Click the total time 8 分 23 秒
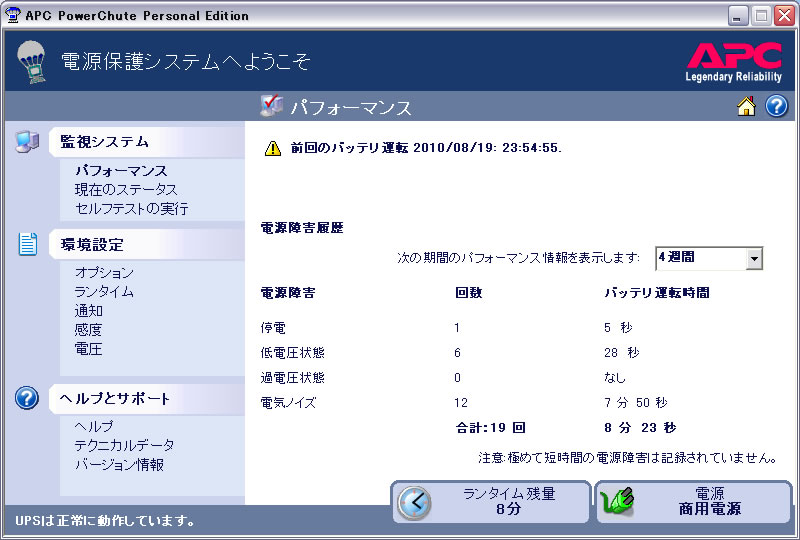Image resolution: width=800 pixels, height=540 pixels. pos(640,428)
